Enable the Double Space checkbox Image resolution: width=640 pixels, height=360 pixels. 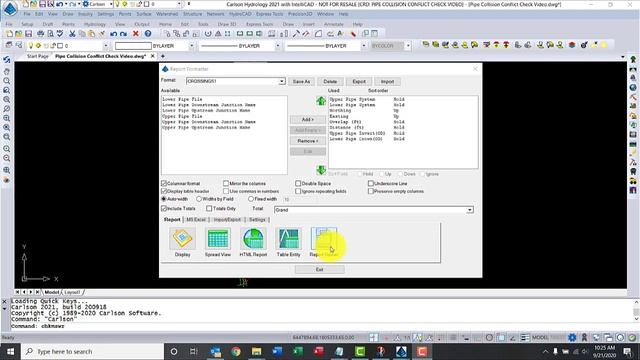(x=298, y=184)
